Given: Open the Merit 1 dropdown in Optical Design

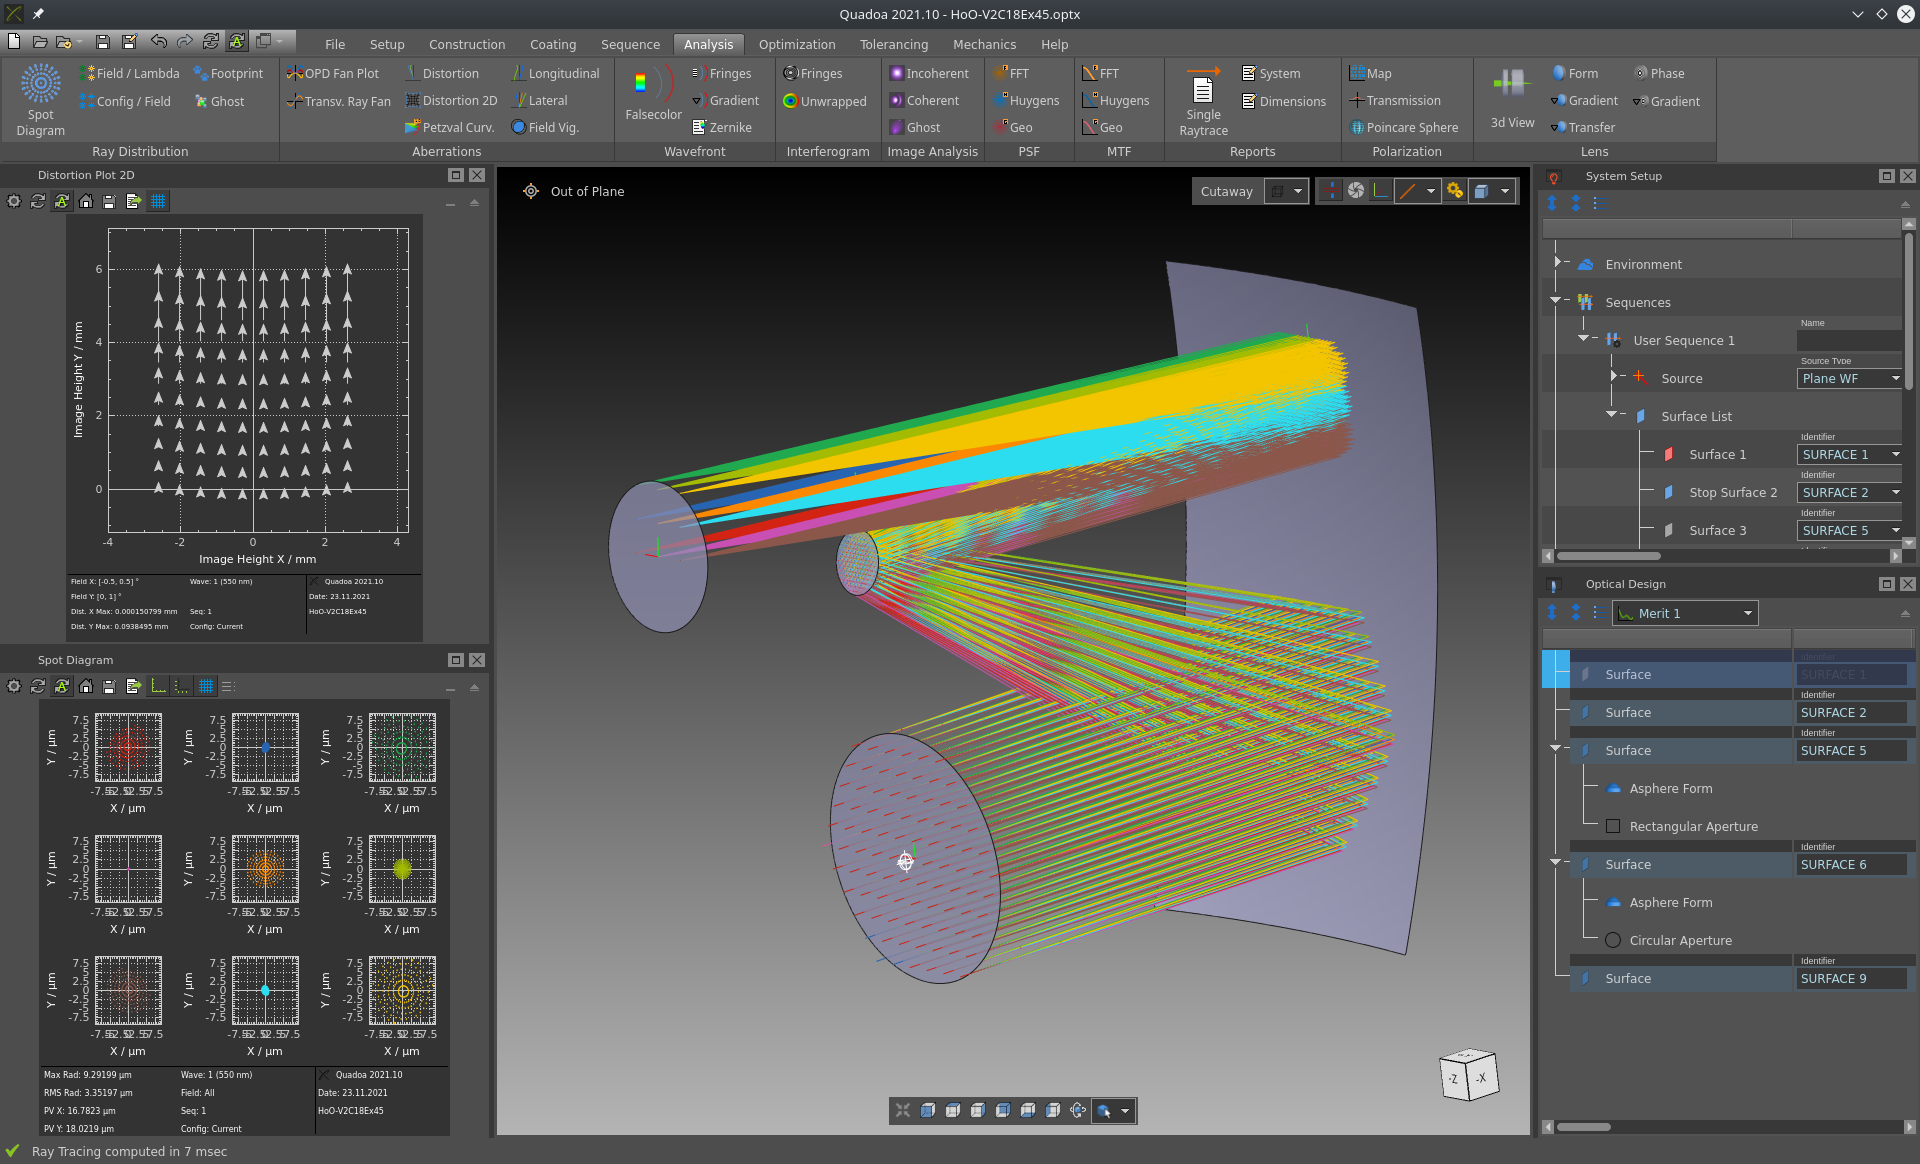Looking at the screenshot, I should 1685,613.
